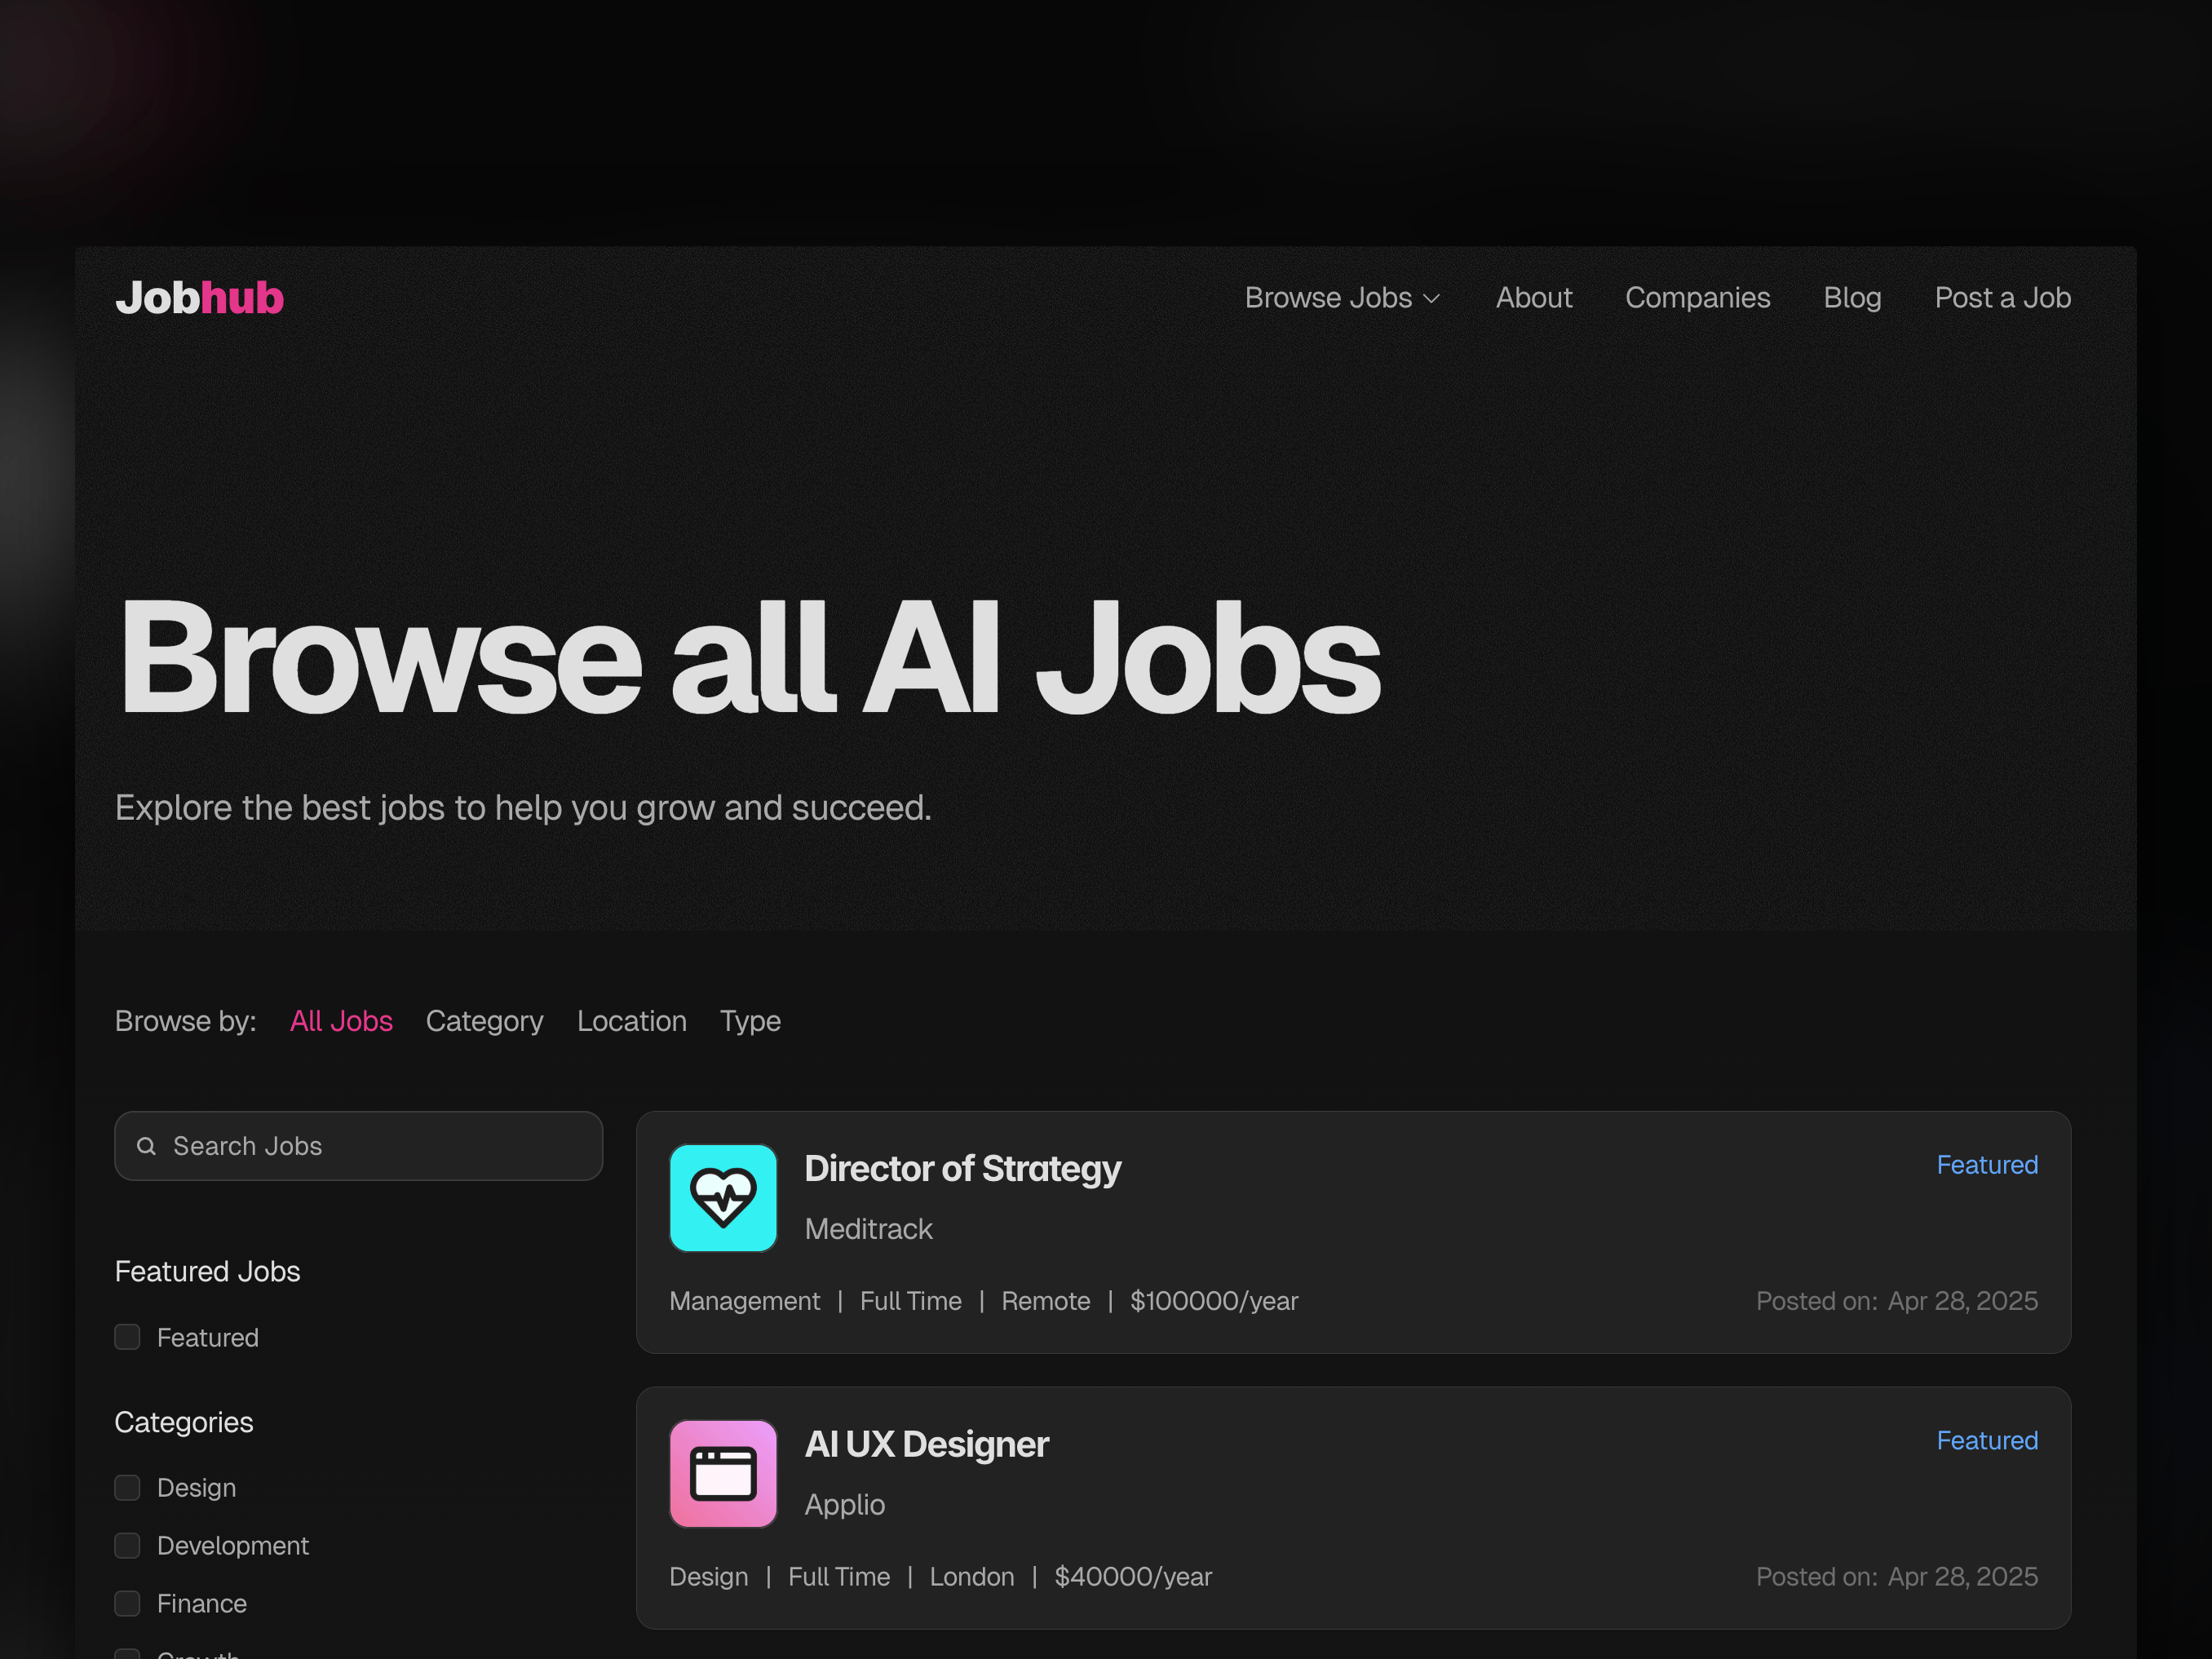Screen dimensions: 2212x1659
Task: Click the $100000/year salary text
Action: [1214, 1301]
